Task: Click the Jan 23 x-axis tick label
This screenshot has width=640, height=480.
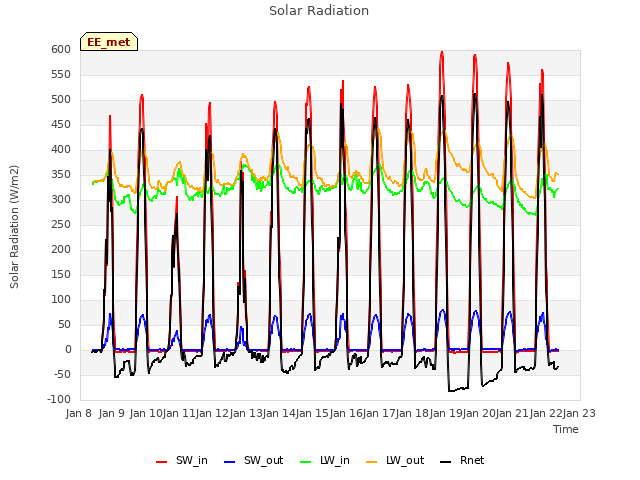Action: pos(580,413)
